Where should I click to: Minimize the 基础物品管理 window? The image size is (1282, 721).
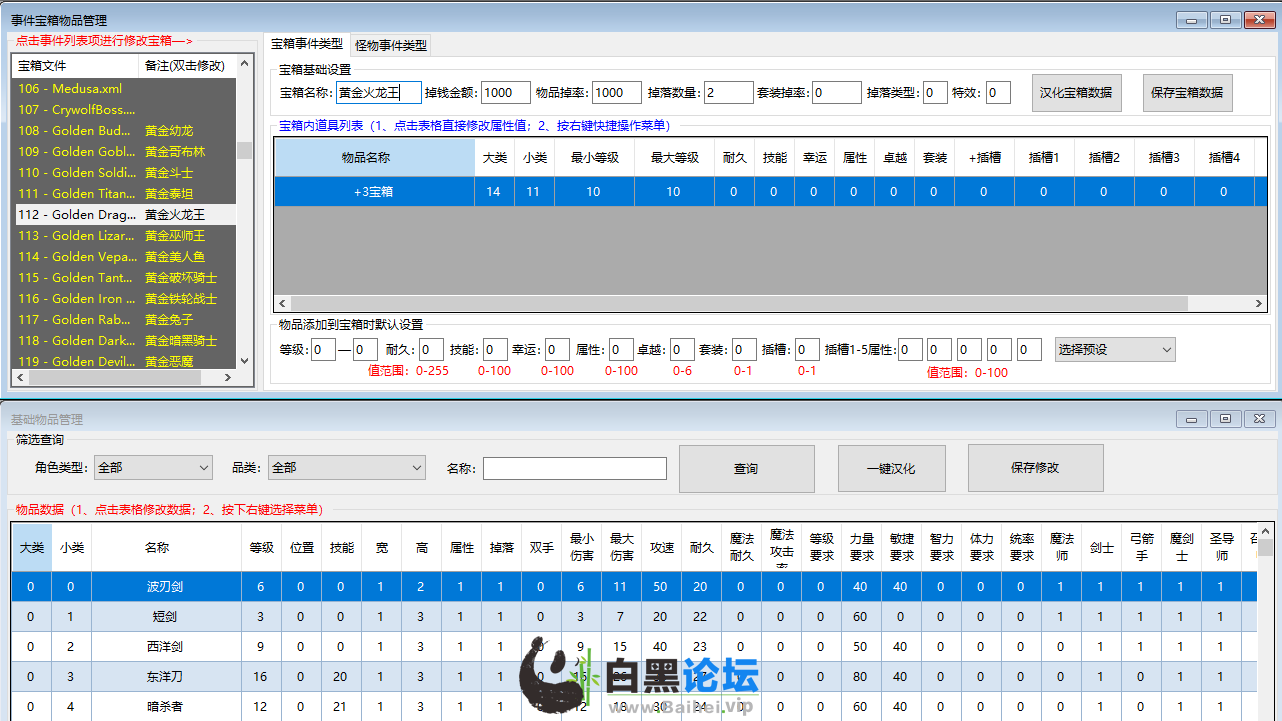coord(1192,419)
